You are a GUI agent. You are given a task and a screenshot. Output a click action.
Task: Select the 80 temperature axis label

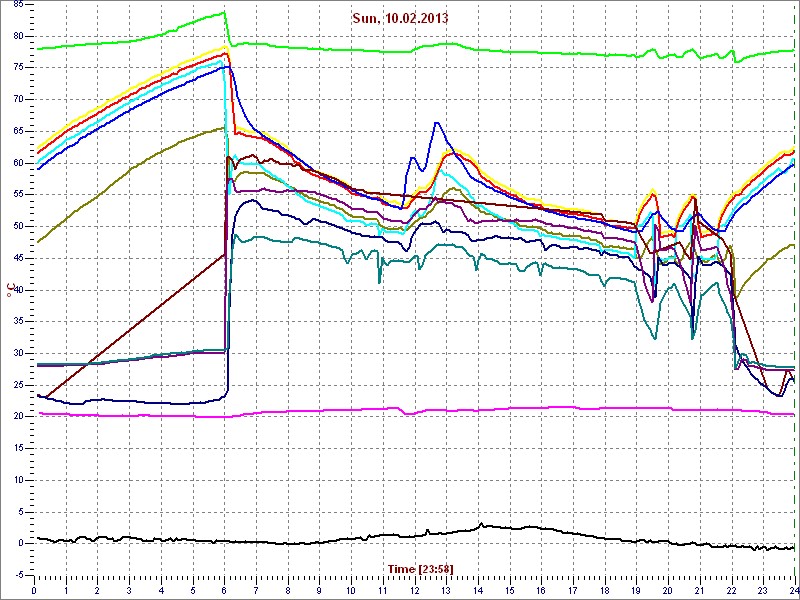click(x=17, y=36)
